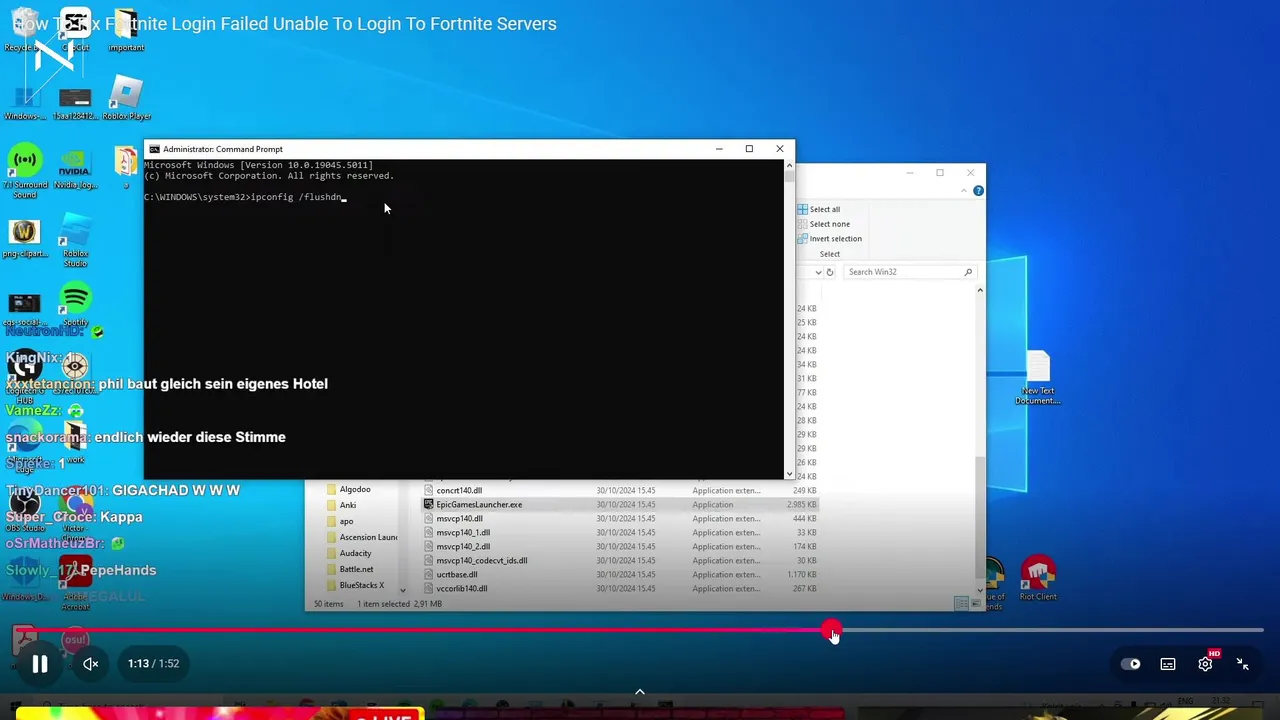Image resolution: width=1280 pixels, height=720 pixels.
Task: Toggle the autoplay switch
Action: [x=1131, y=664]
